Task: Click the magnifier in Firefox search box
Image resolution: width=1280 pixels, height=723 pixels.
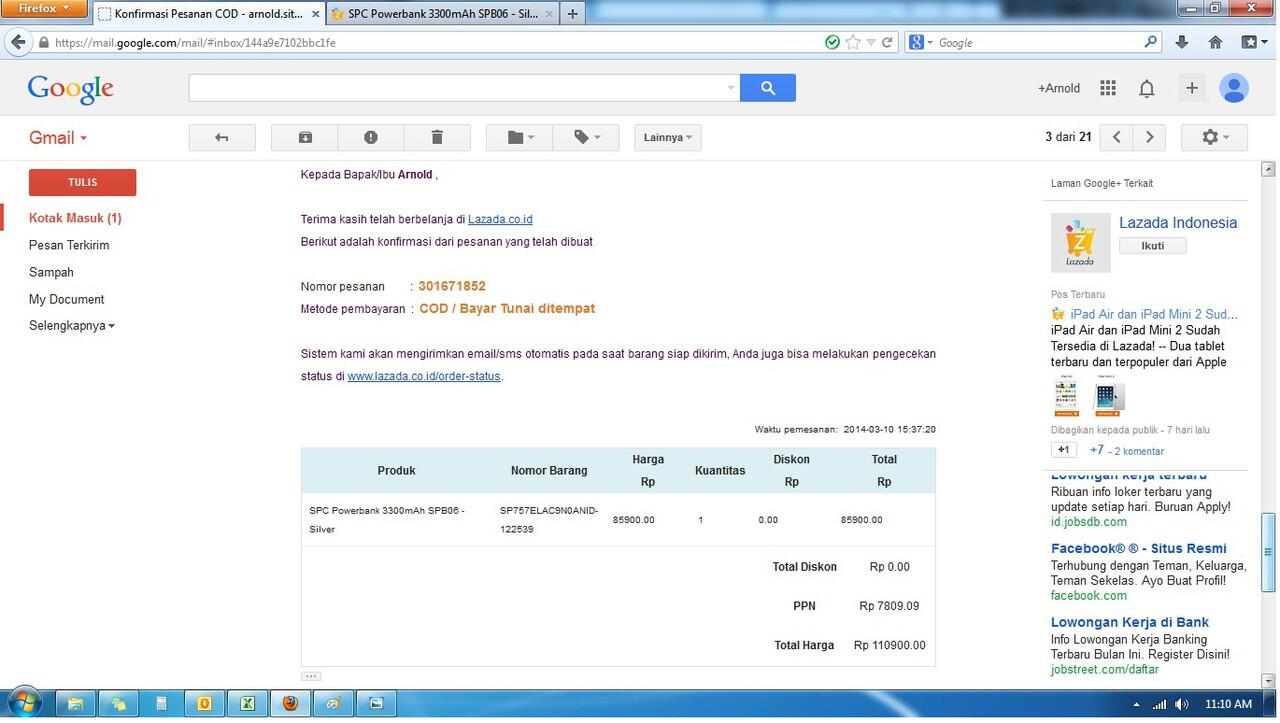Action: (1151, 42)
